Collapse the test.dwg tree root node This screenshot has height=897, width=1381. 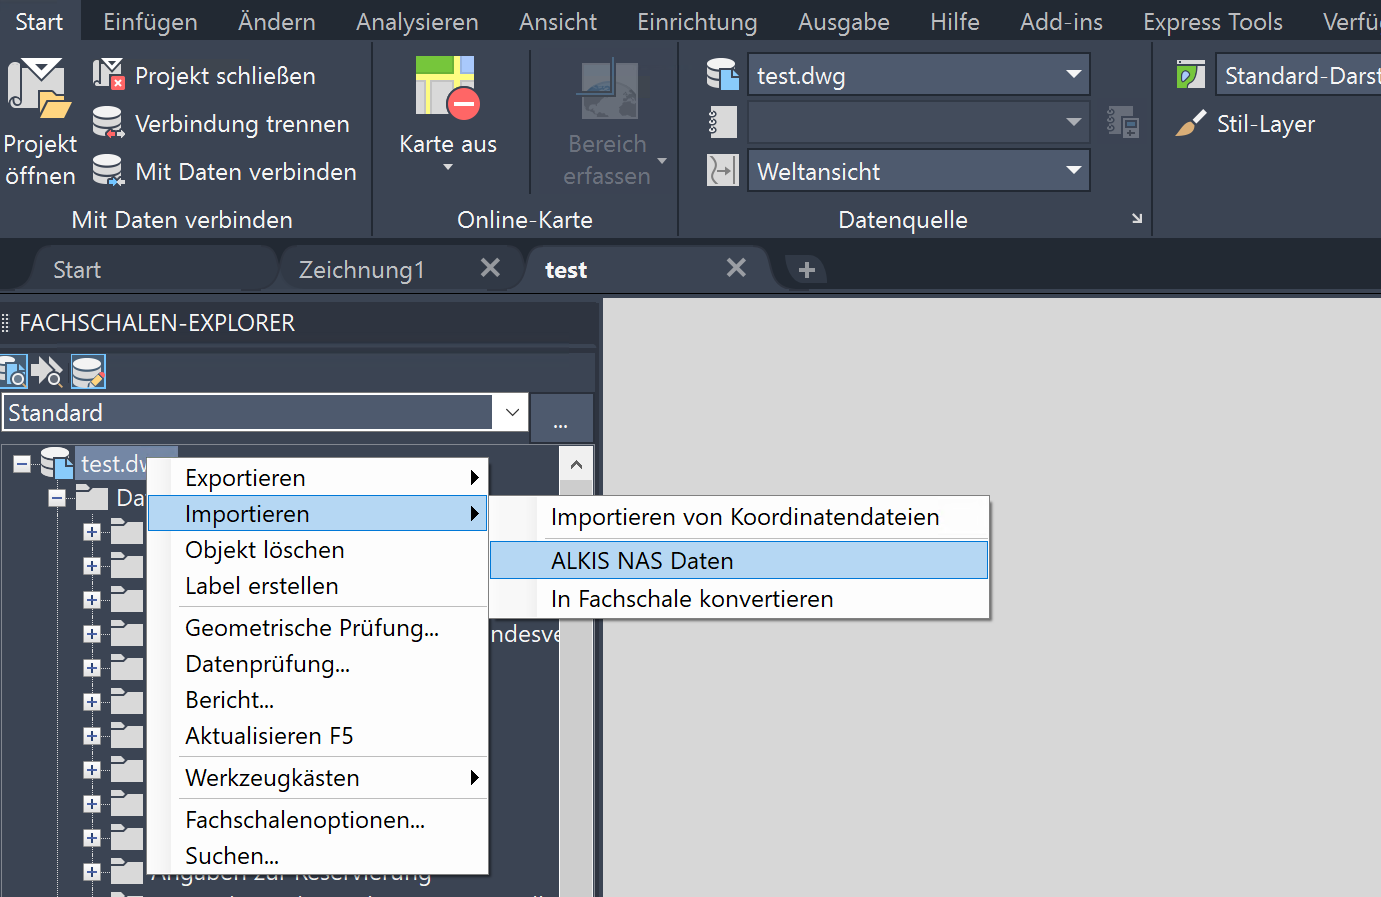22,464
